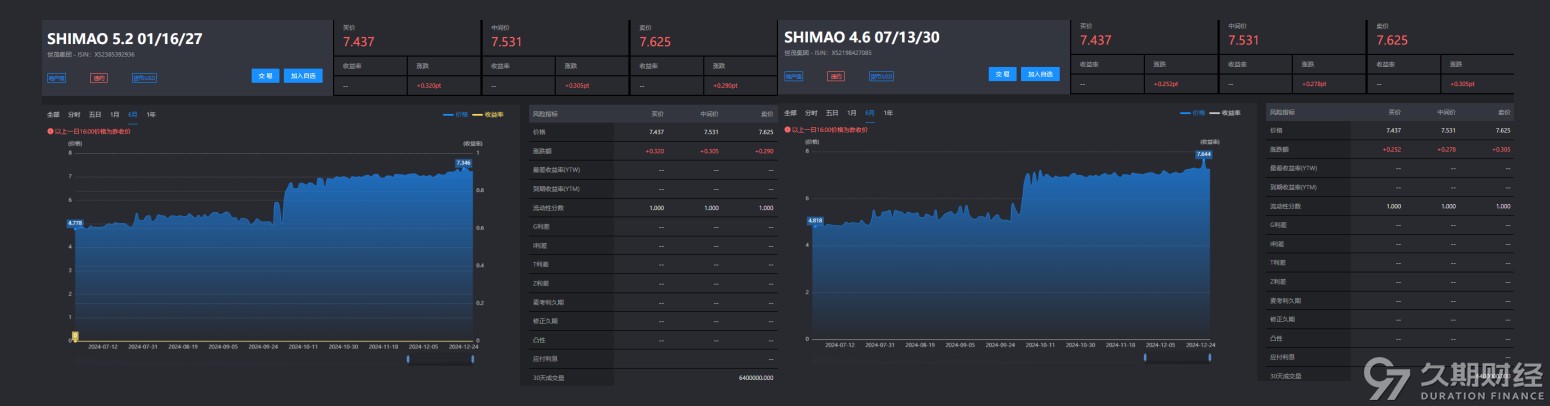Click the red 违约 tag on SHIMAO 4.6
The image size is (1550, 406).
coord(835,75)
